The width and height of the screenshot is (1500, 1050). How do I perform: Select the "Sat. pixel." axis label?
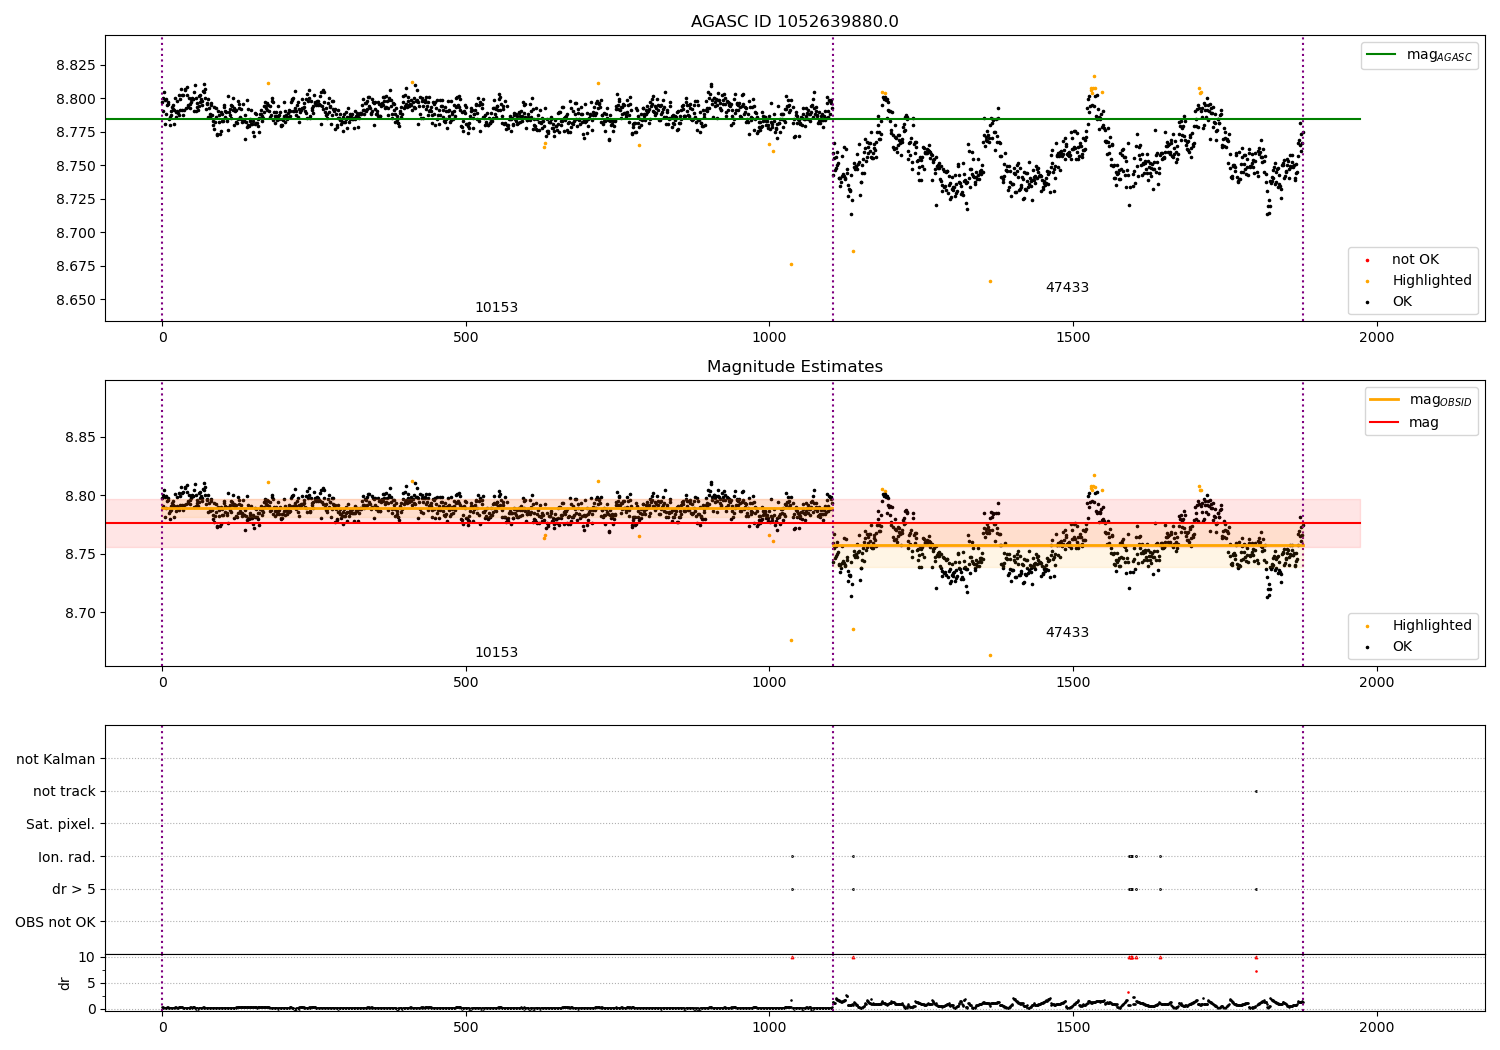[60, 824]
